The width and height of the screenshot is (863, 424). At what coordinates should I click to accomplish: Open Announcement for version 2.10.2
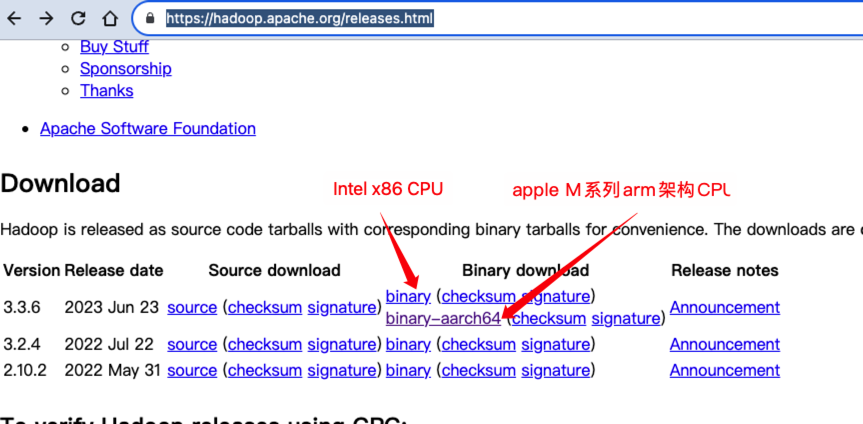click(x=725, y=371)
